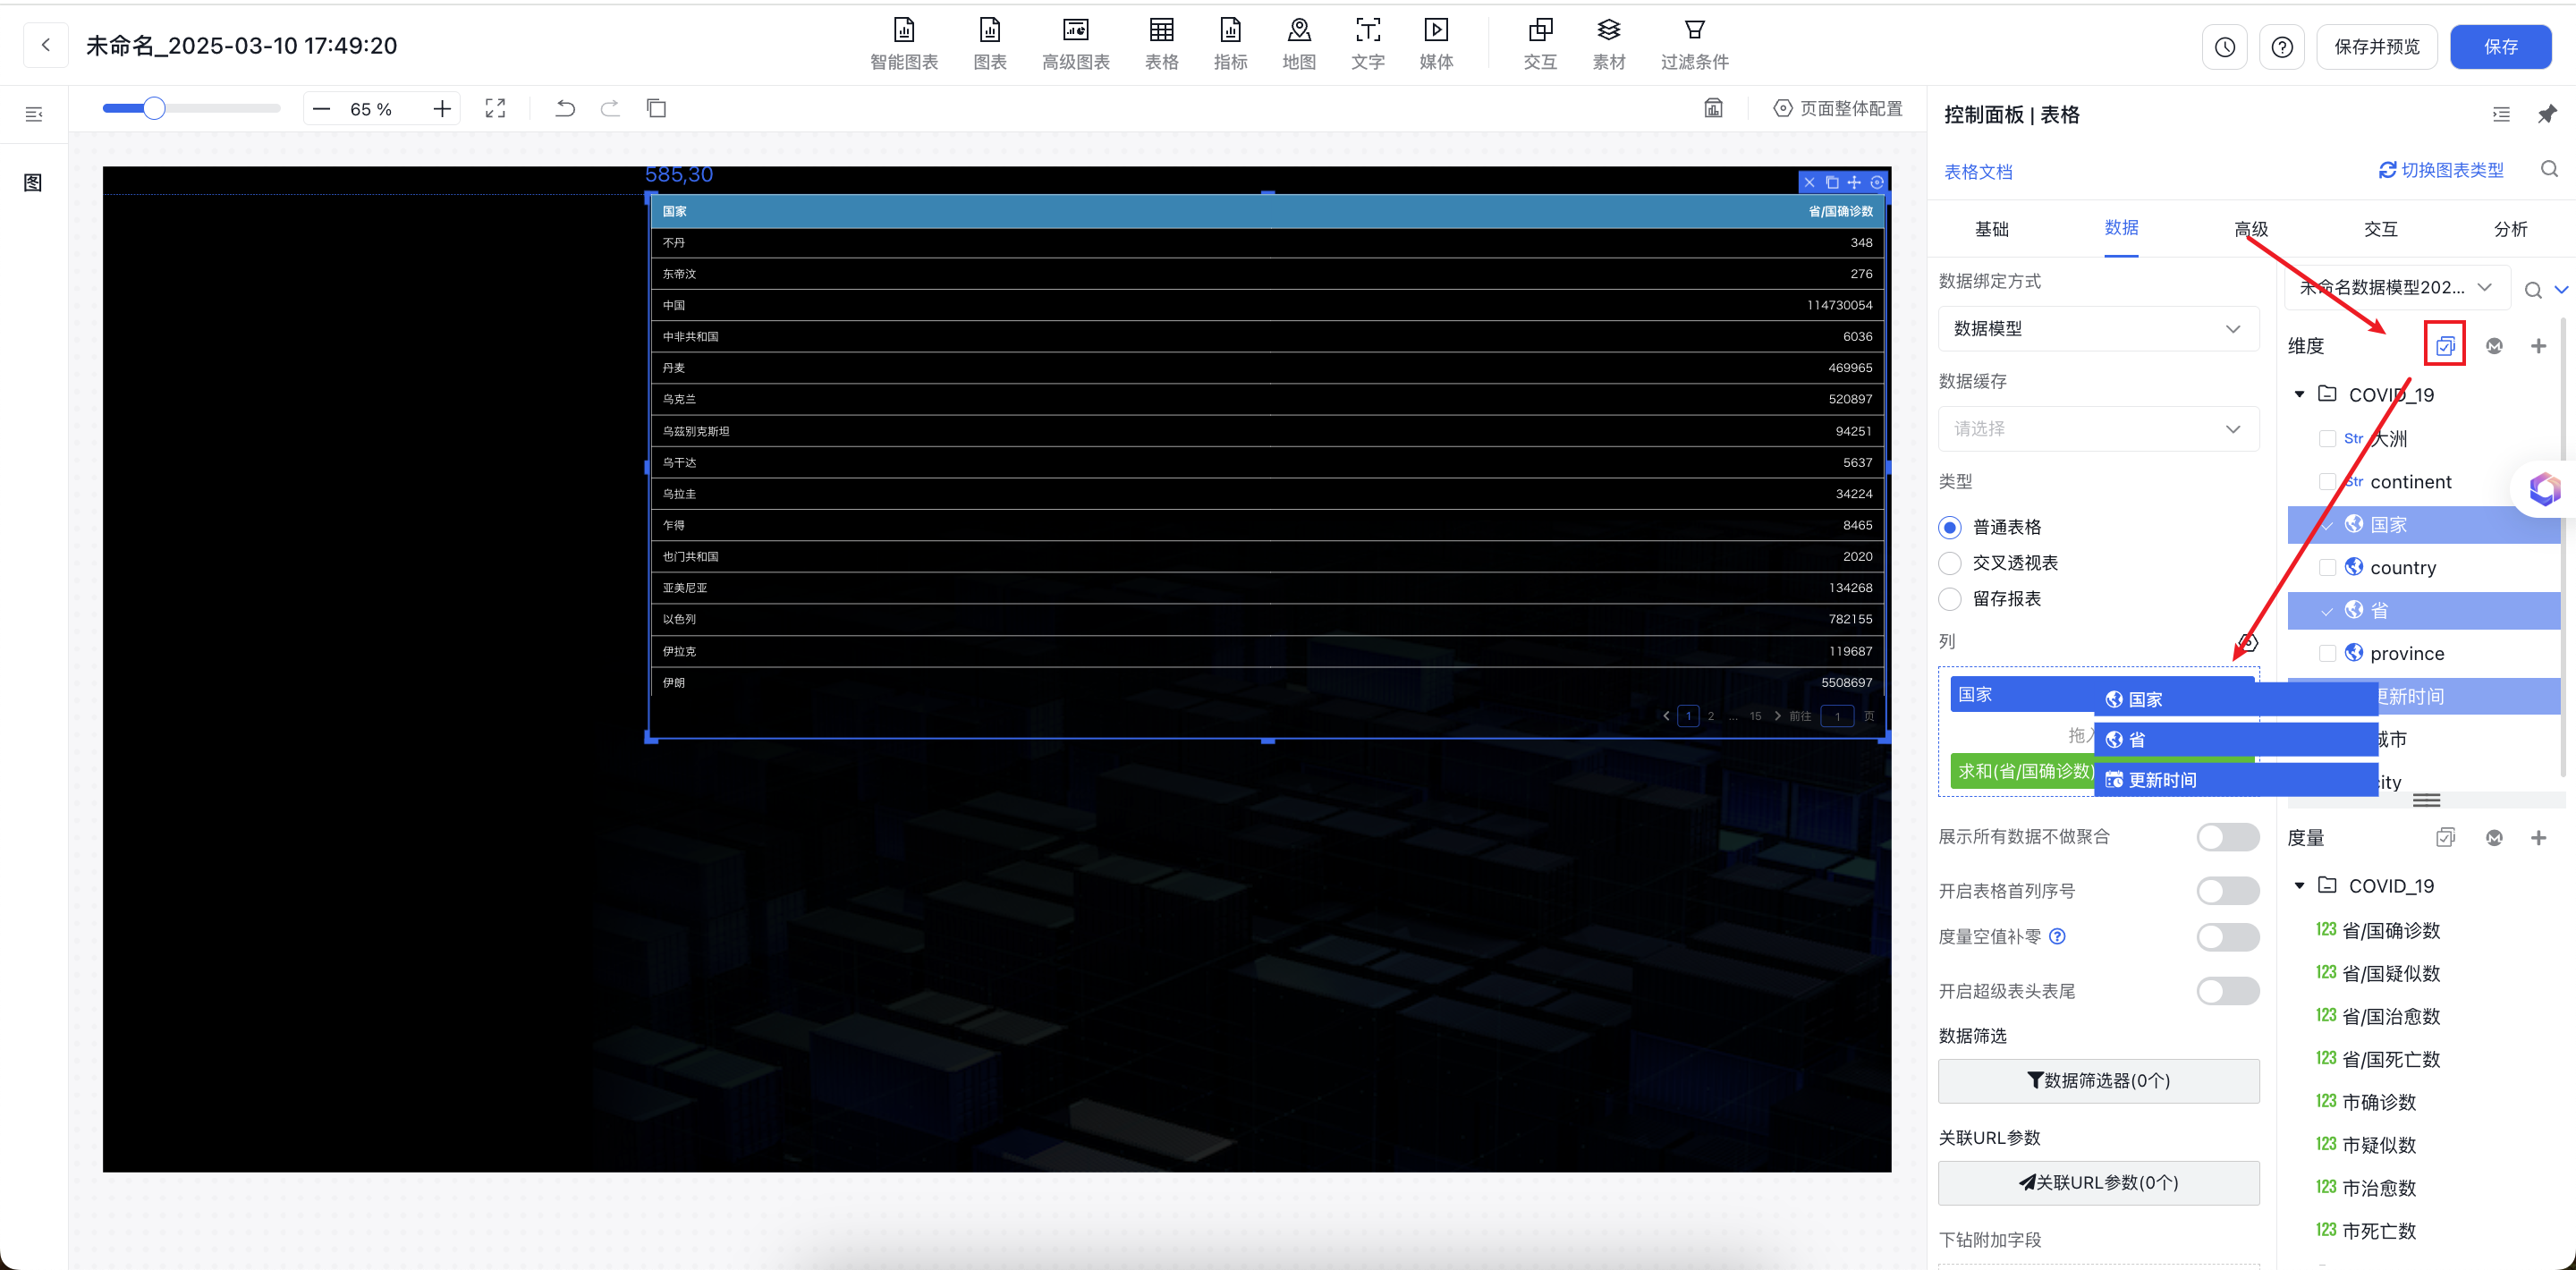Open the 地图 map tool

coord(1298,45)
